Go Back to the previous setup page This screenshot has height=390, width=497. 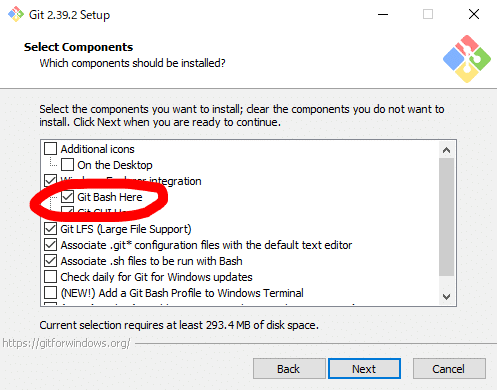pyautogui.click(x=289, y=369)
